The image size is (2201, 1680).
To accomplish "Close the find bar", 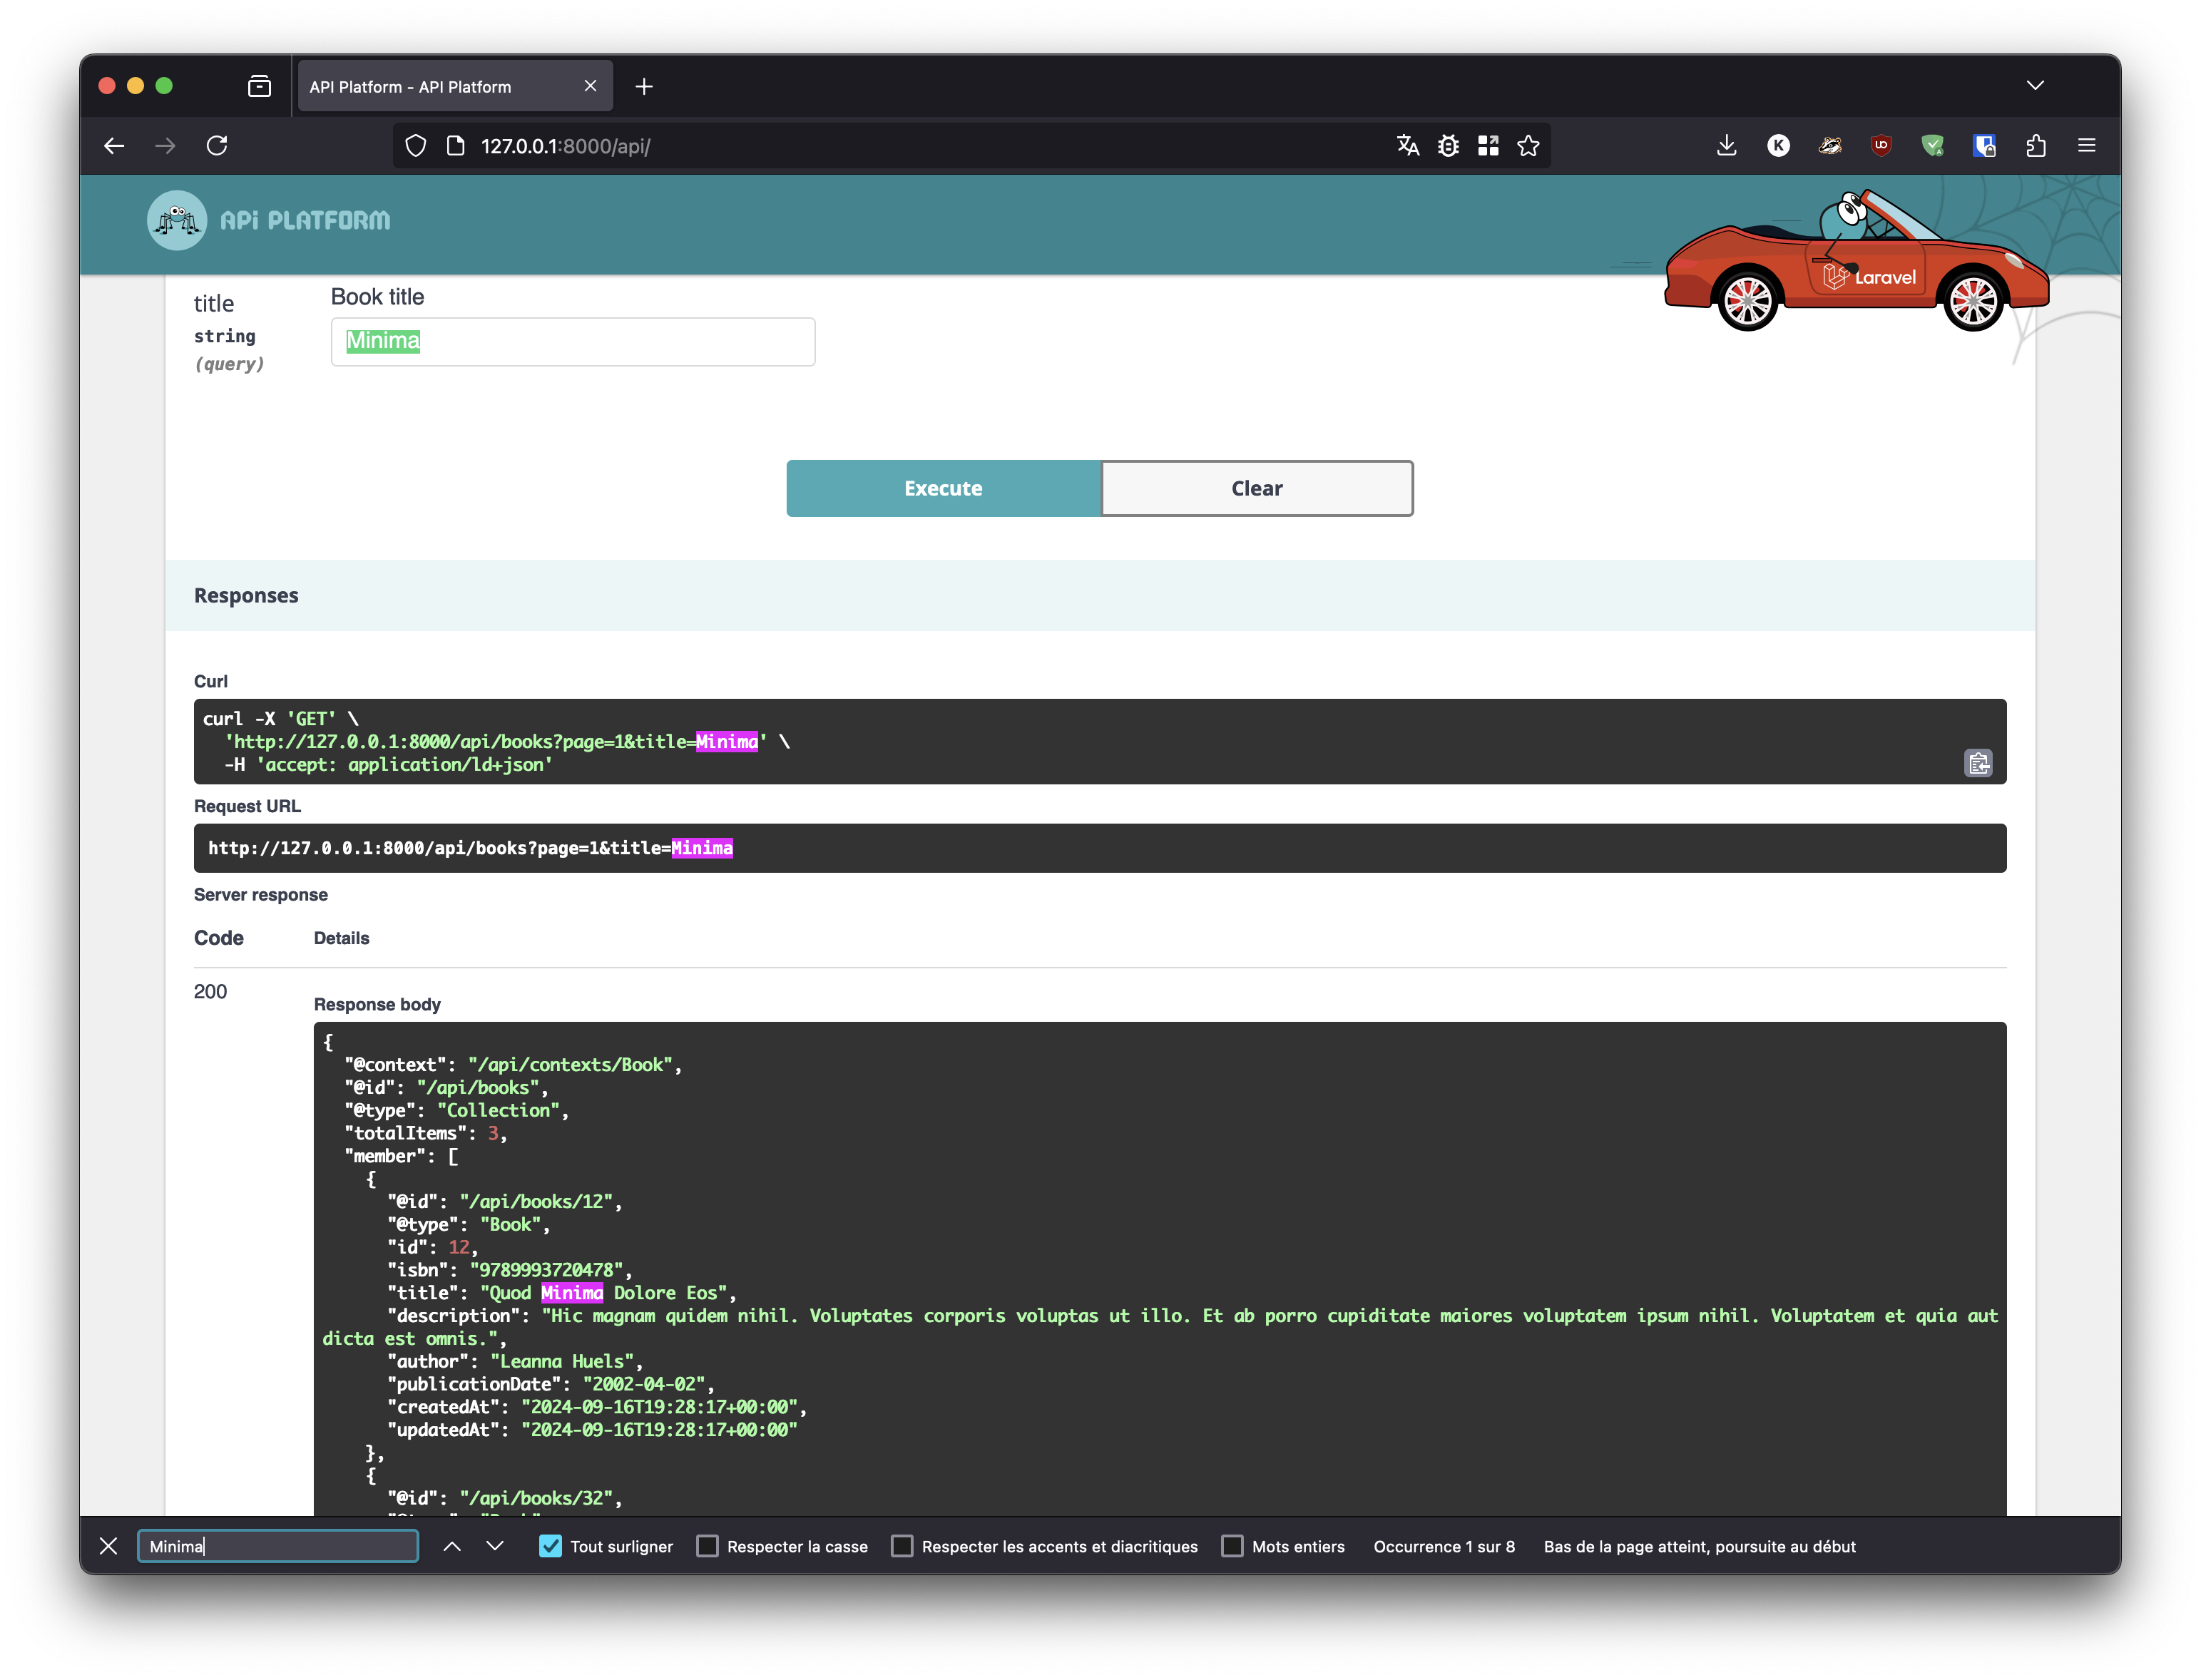I will click(109, 1546).
